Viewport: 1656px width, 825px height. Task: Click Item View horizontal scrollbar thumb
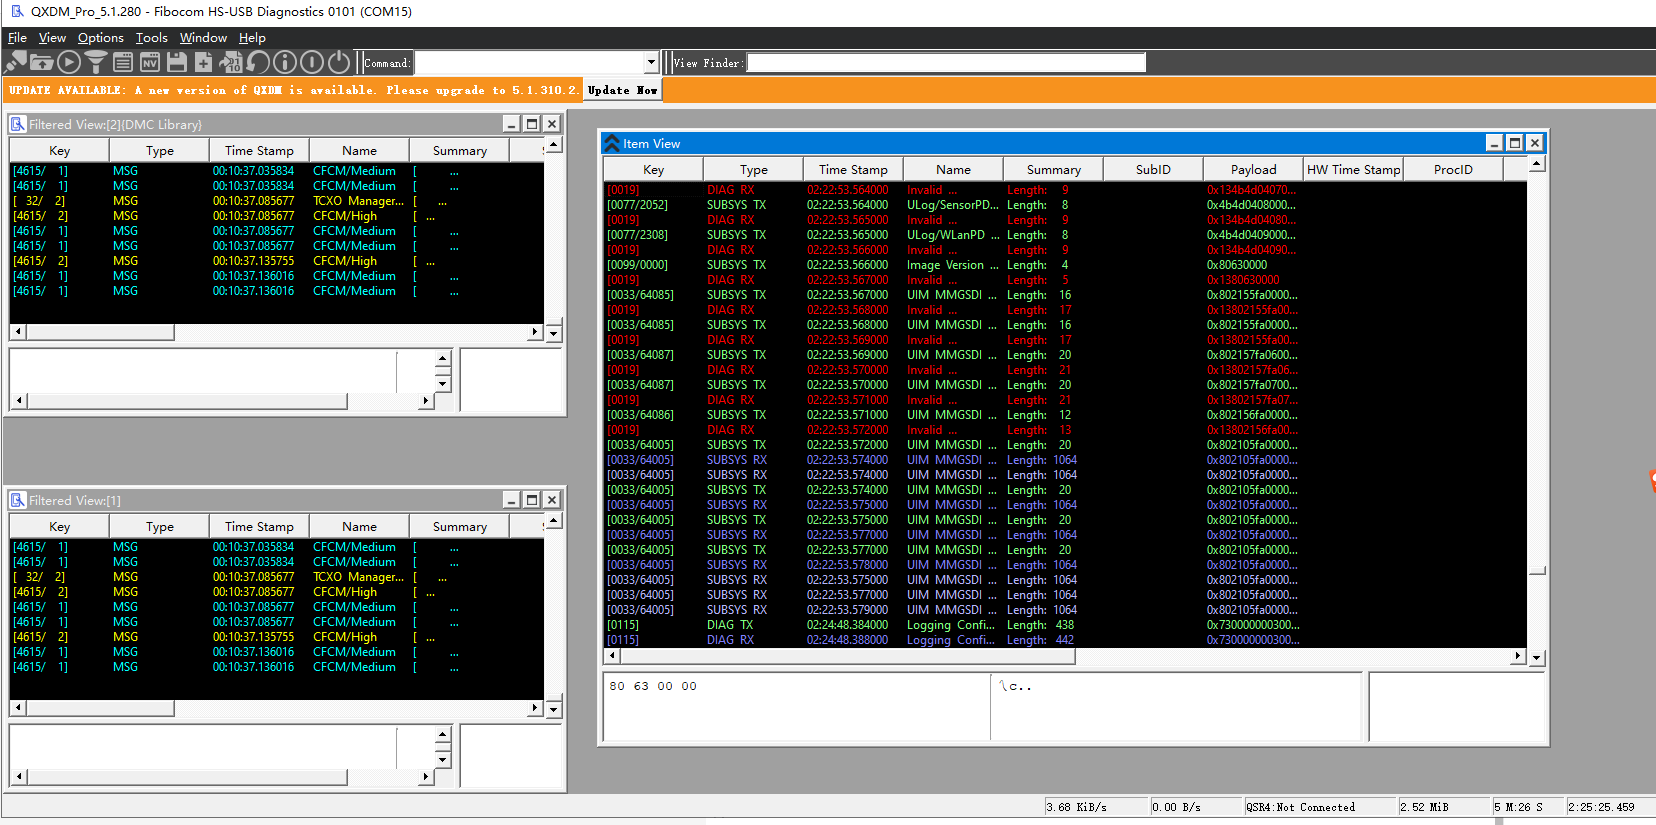click(848, 656)
